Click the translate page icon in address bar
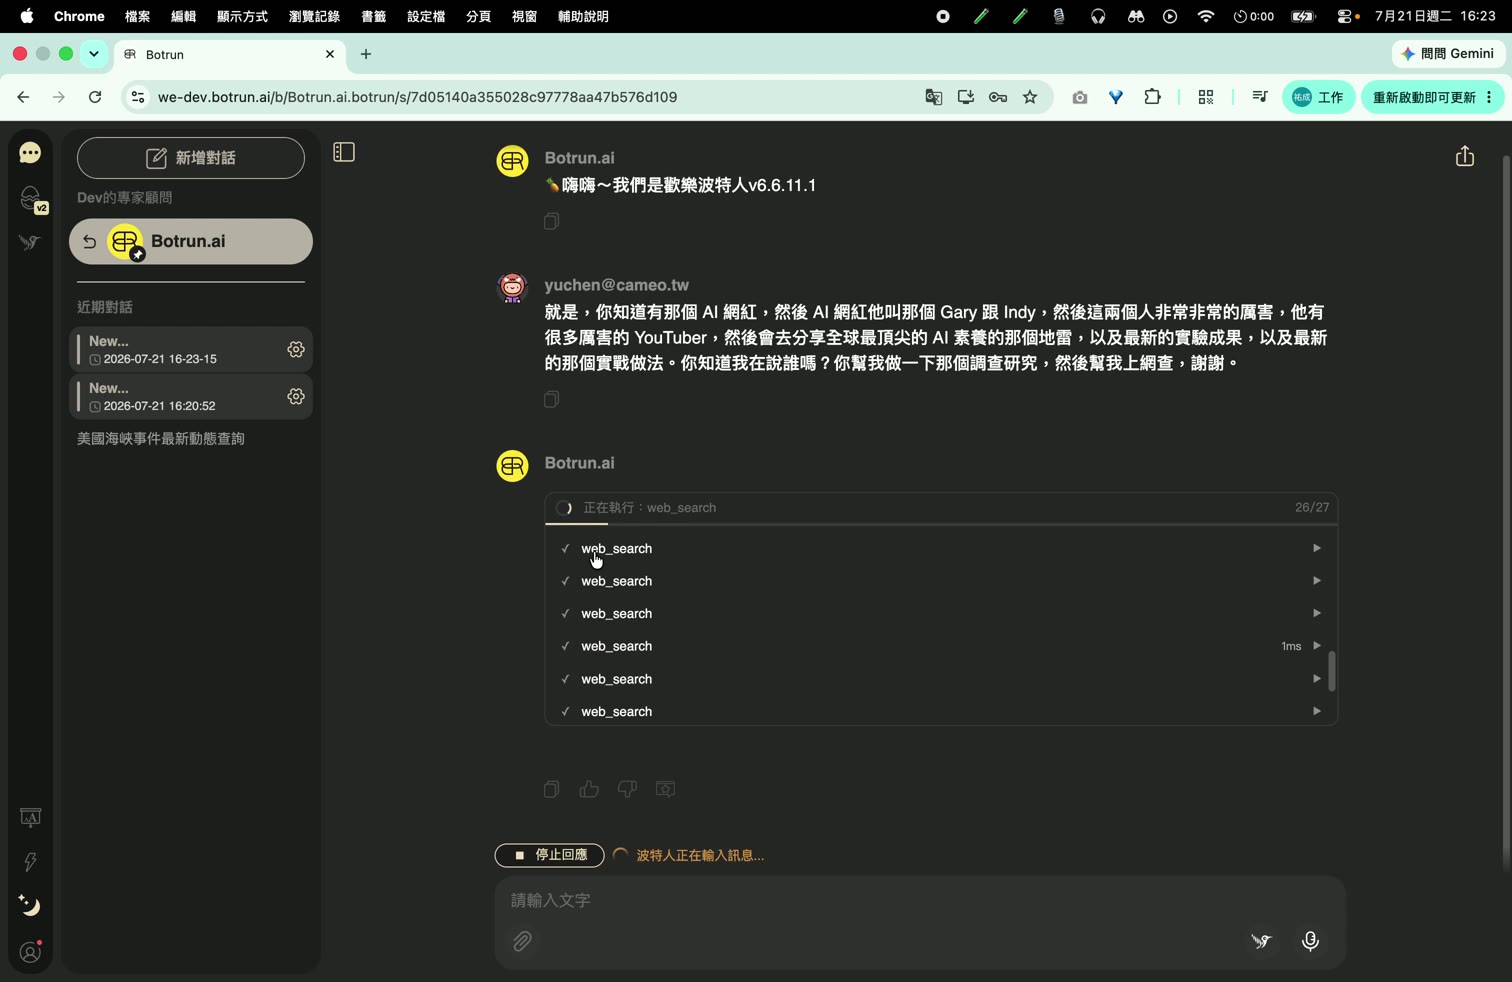The image size is (1512, 982). coord(933,97)
